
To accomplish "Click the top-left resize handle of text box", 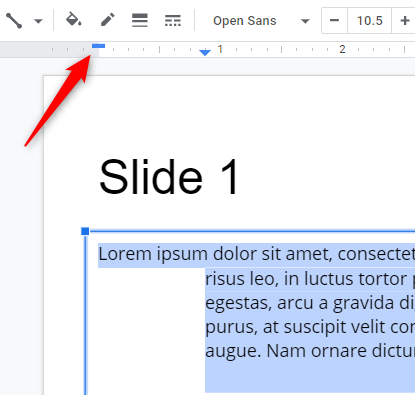I will click(x=85, y=231).
